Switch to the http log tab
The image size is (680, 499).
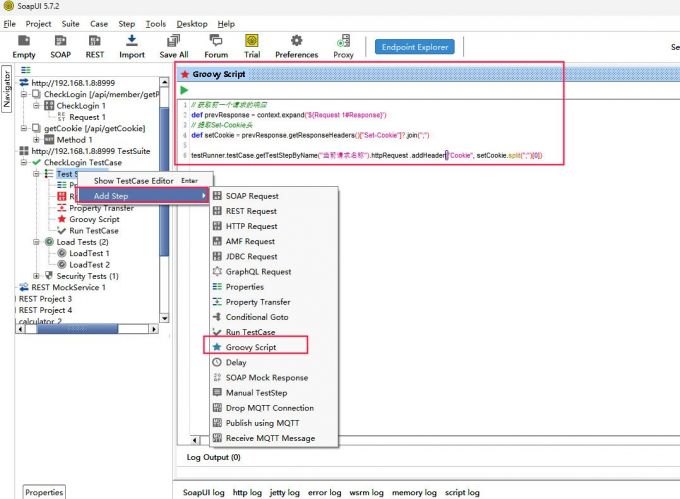[x=247, y=492]
